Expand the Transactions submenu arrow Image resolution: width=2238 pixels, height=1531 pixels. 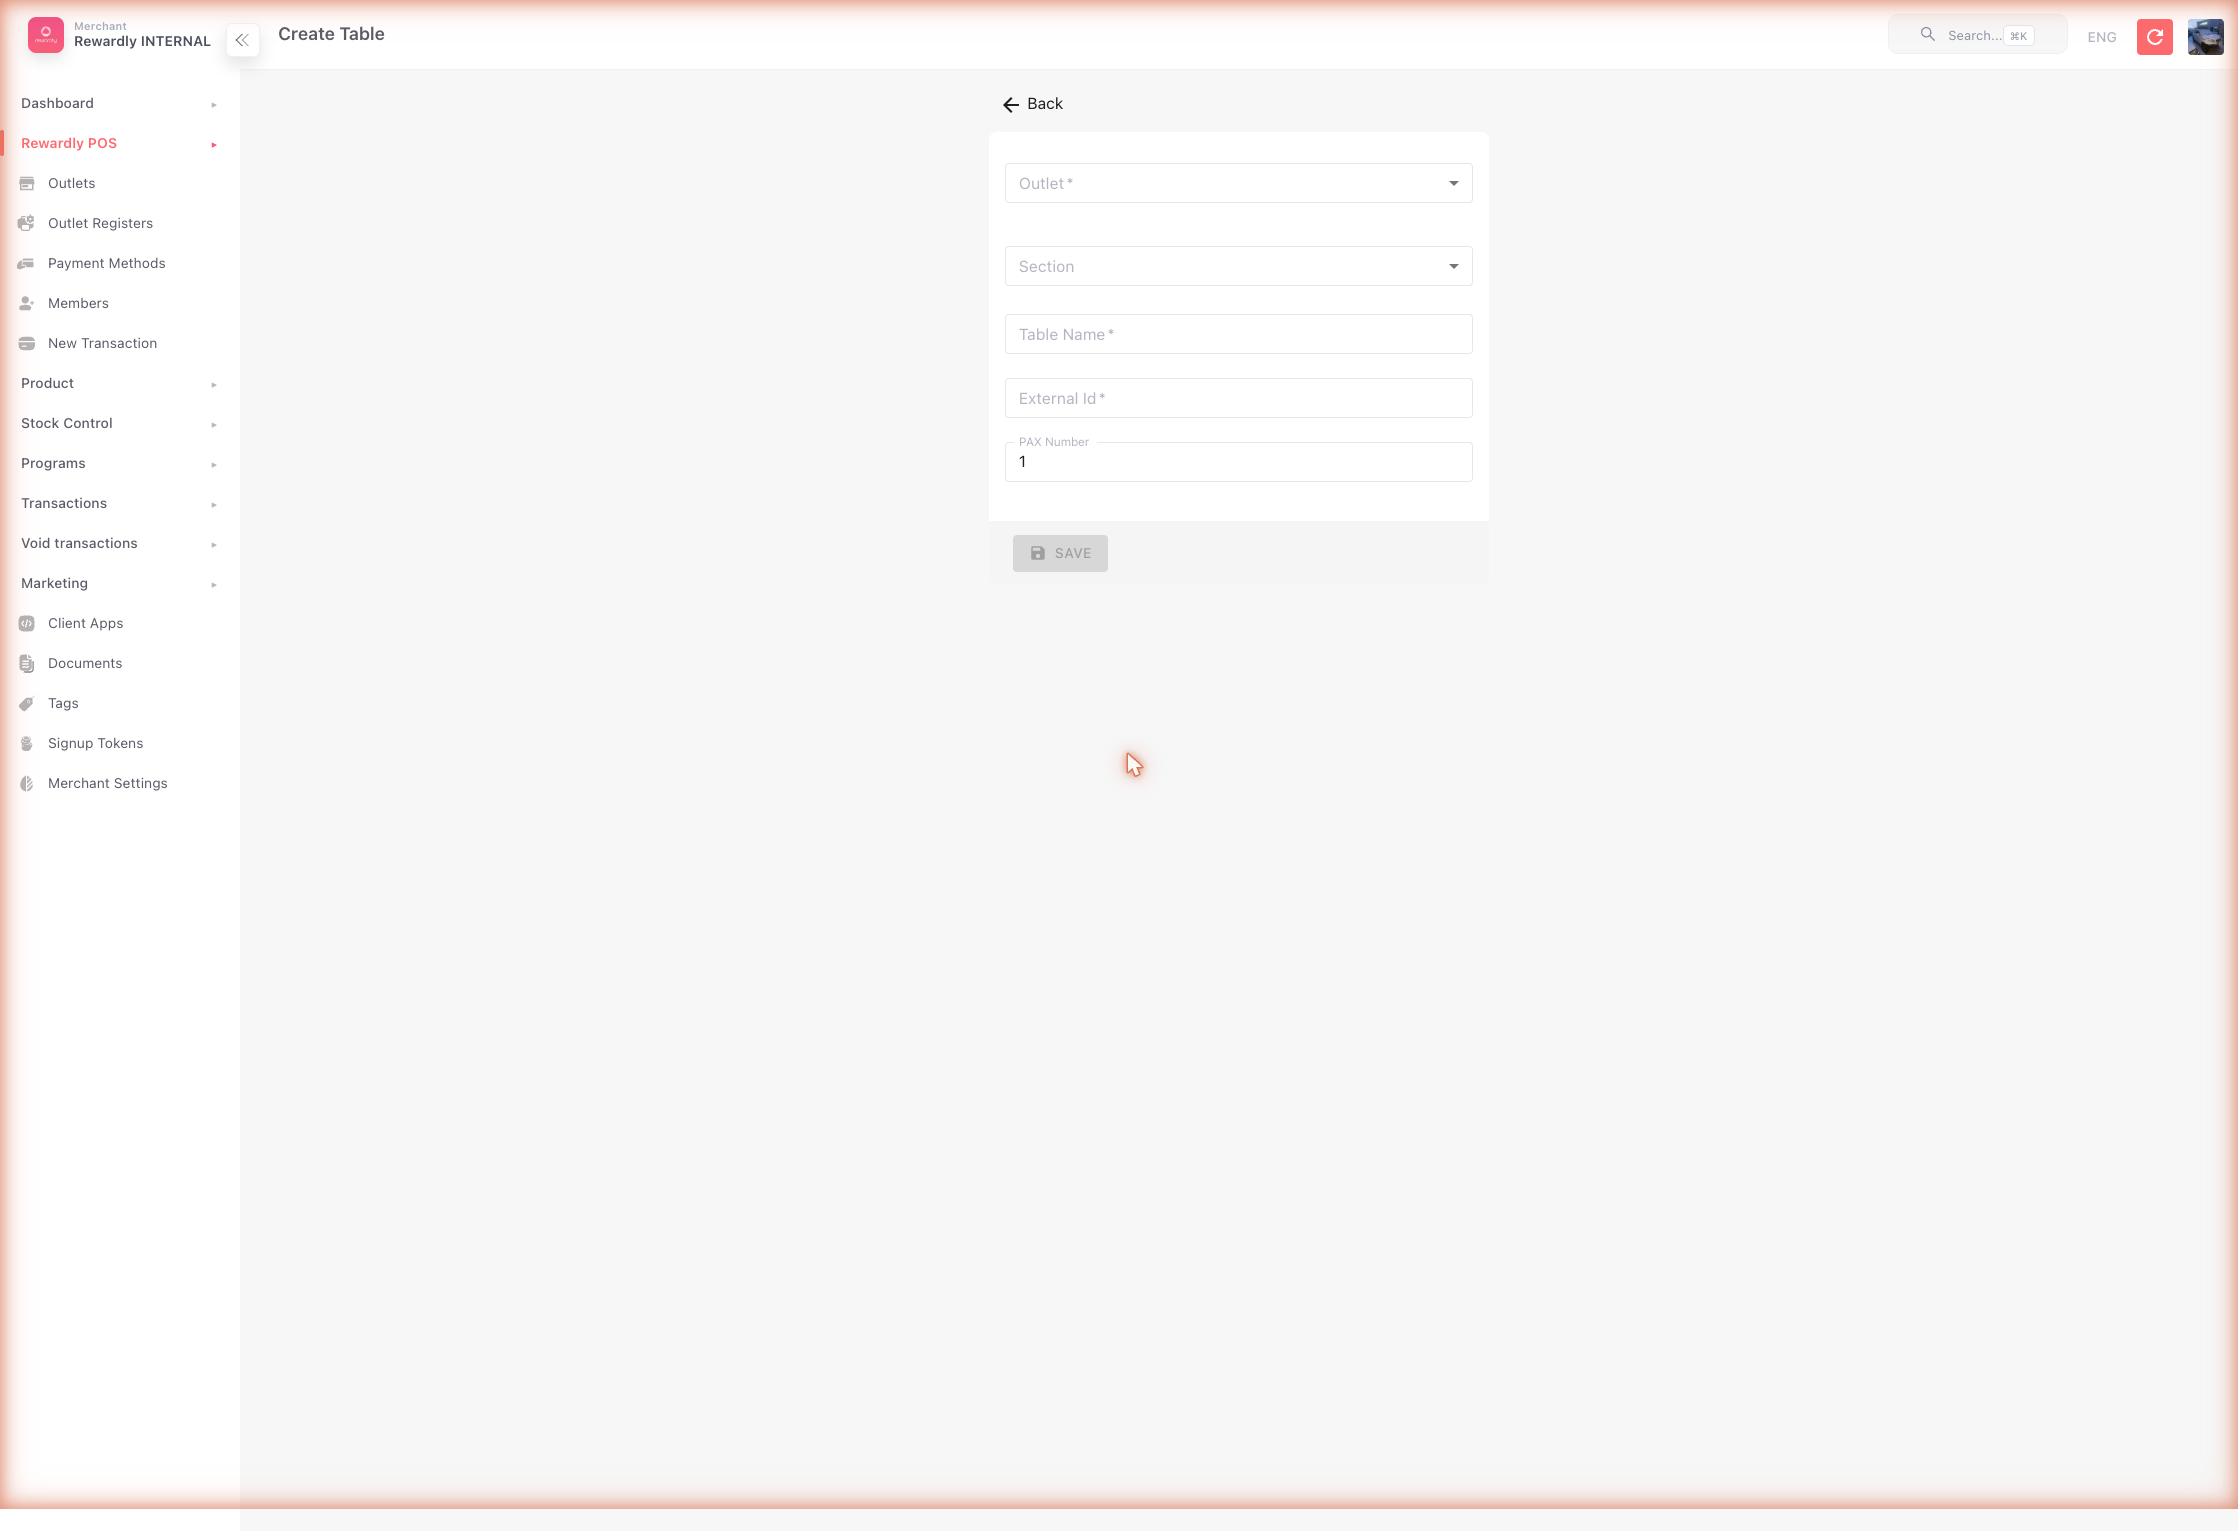coord(214,505)
